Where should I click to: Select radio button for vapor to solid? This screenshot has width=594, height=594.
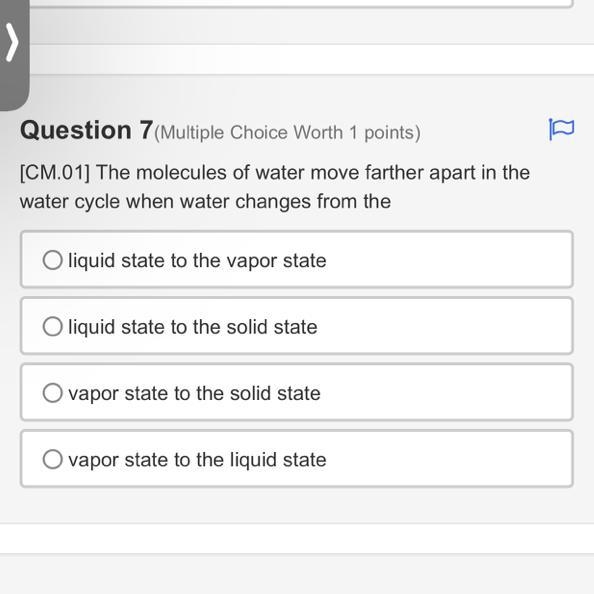tap(53, 392)
